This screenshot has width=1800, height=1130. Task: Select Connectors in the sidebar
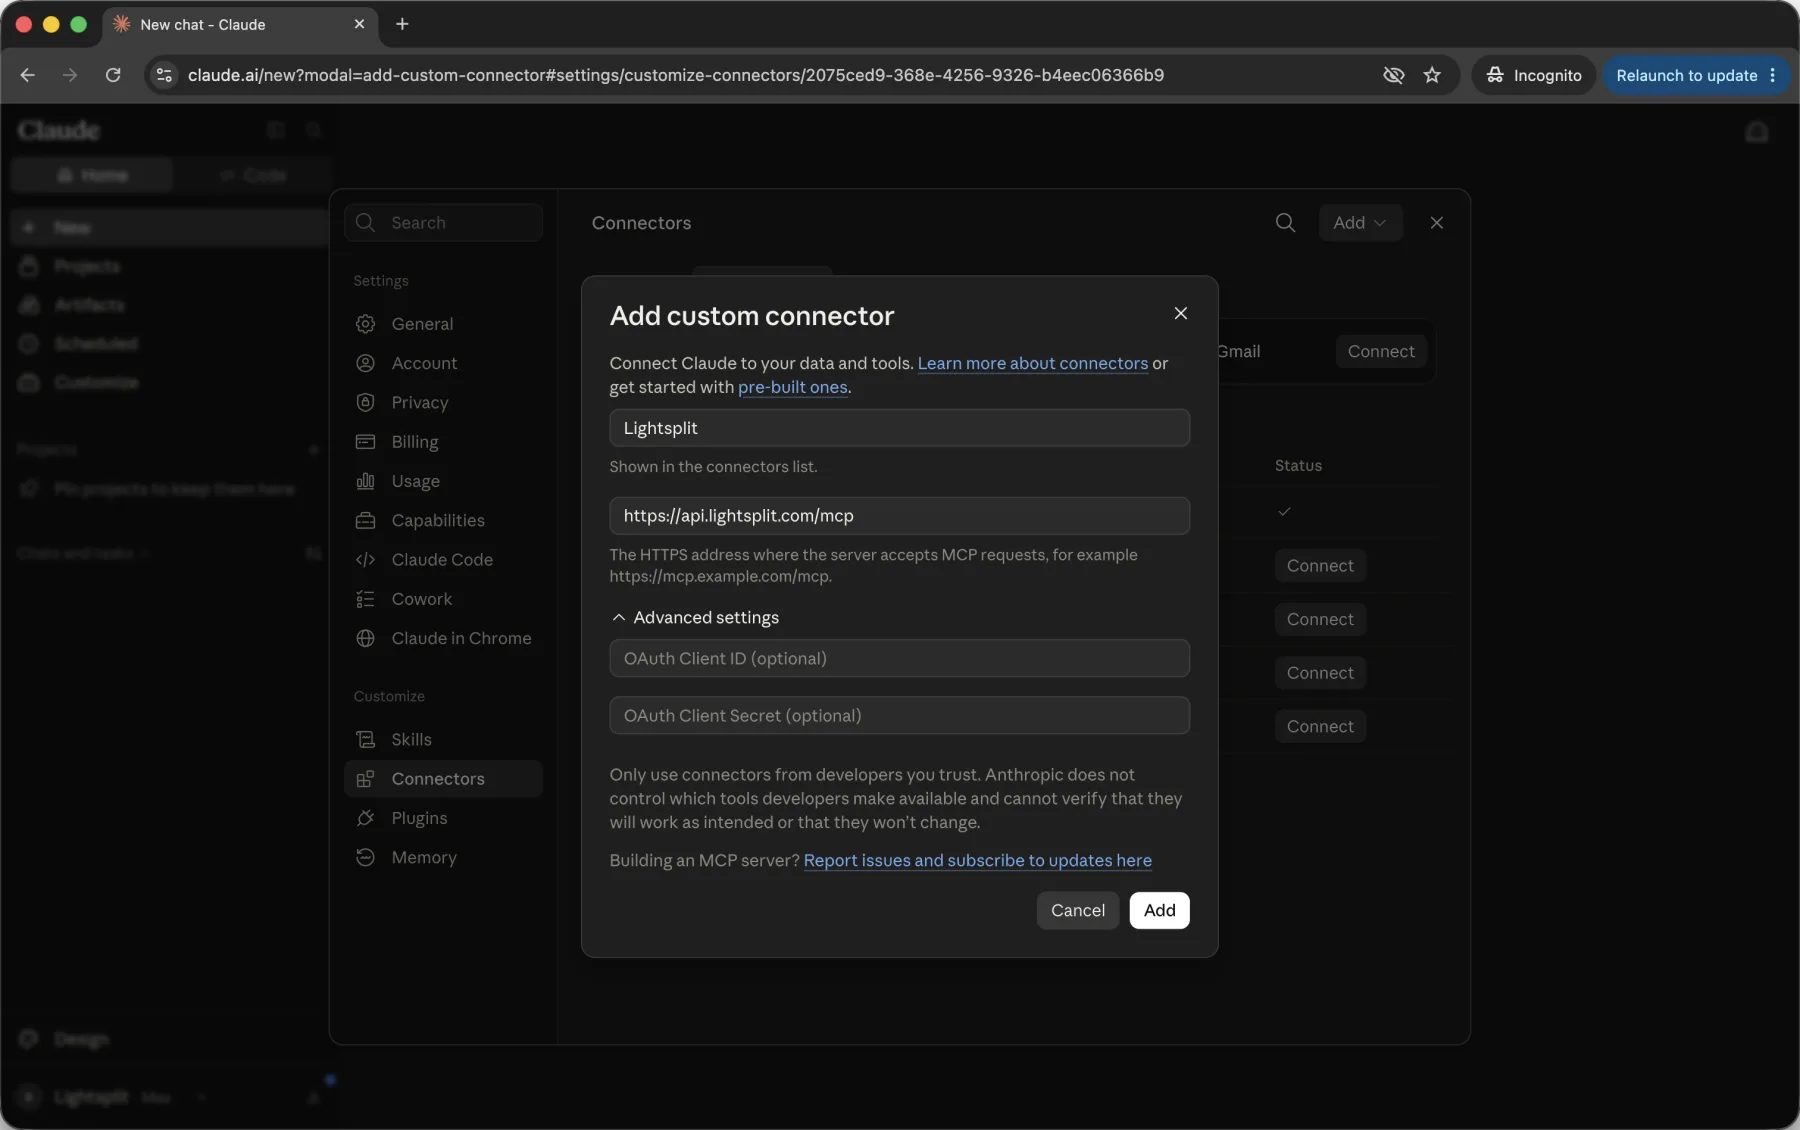(443, 779)
